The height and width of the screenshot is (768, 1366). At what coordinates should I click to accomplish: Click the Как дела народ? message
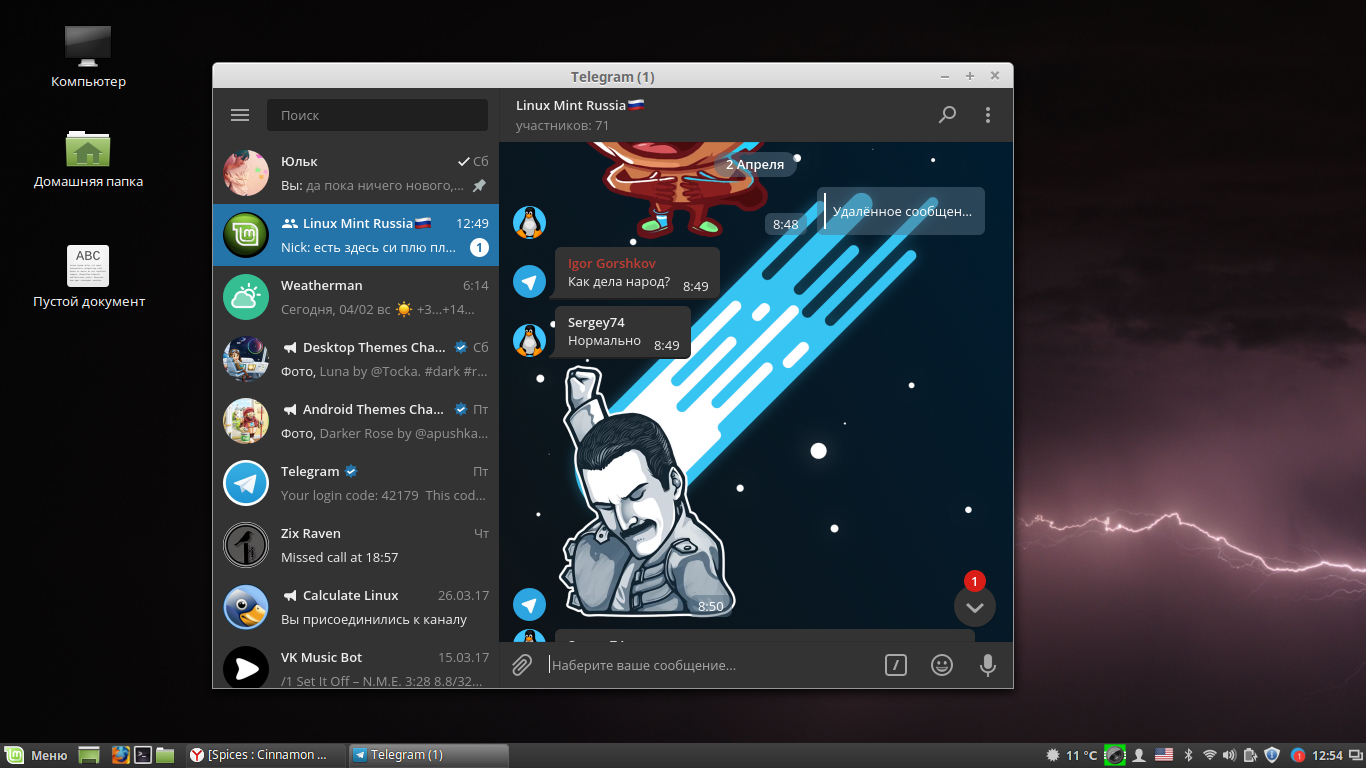(637, 272)
